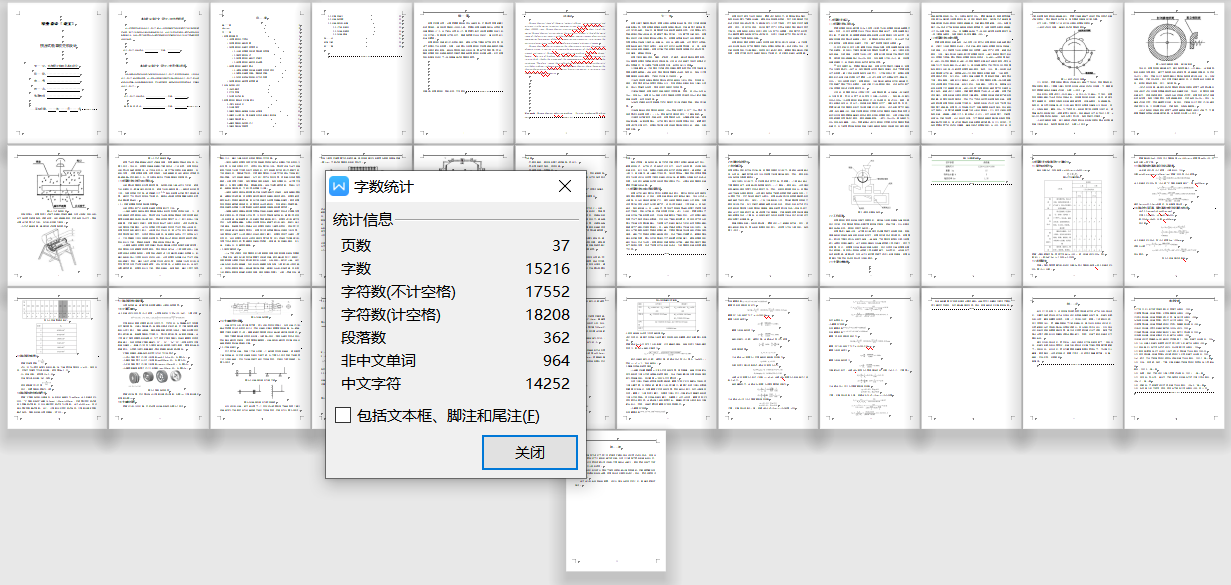Viewport: 1231px width, 585px height.
Task: Select the 字符数(计空格) statistic row
Action: 450,314
